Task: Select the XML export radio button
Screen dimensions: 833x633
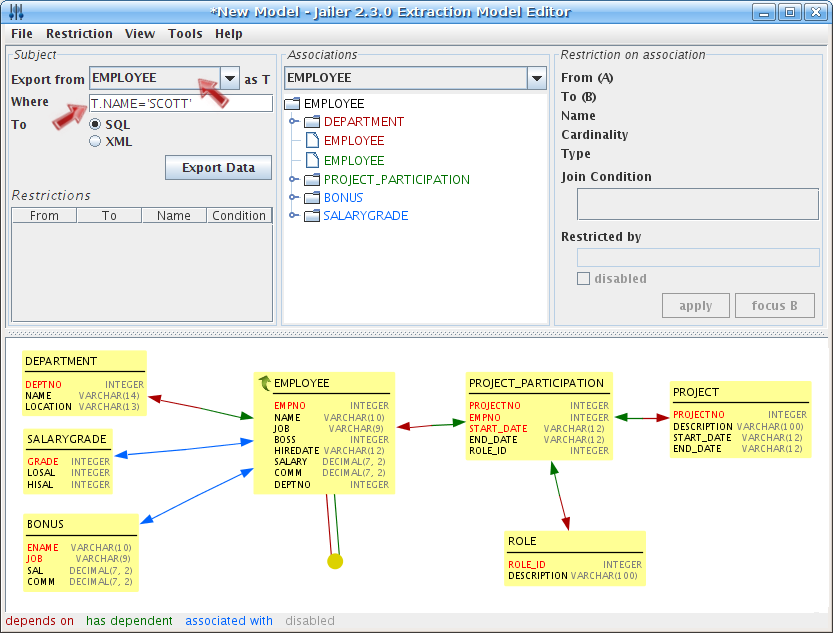Action: (x=96, y=142)
